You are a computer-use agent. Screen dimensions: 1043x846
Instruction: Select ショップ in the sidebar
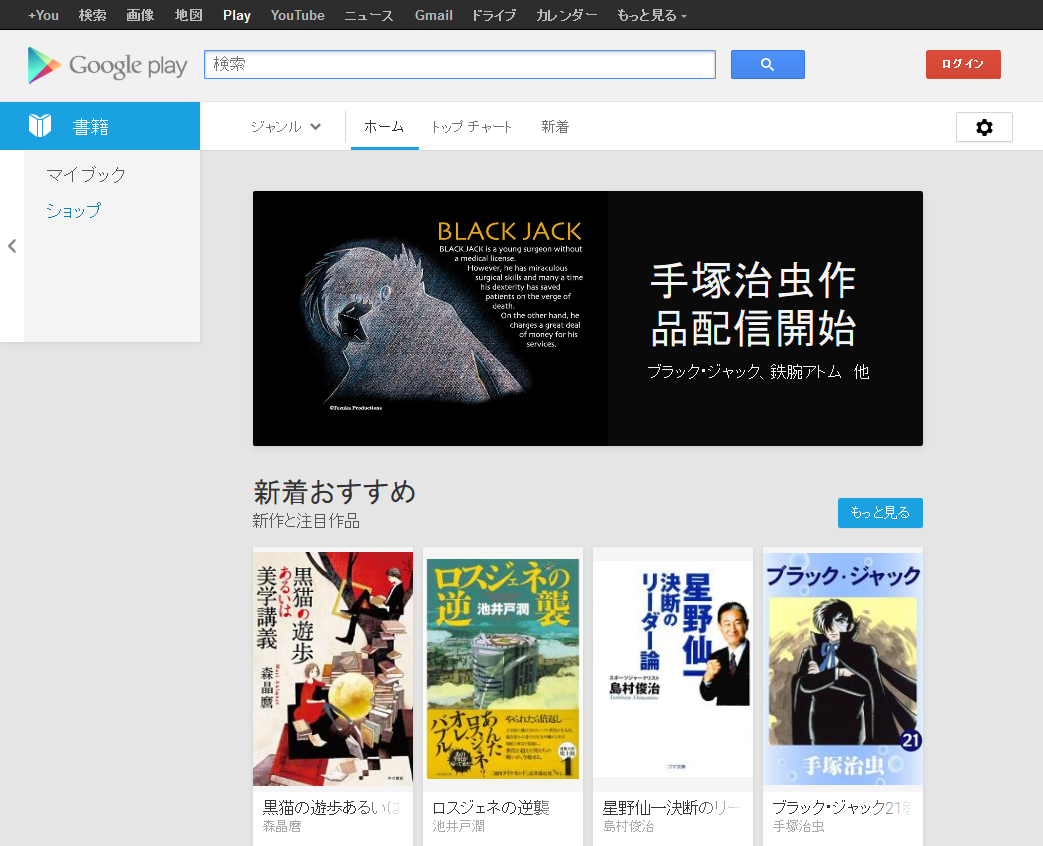tap(73, 210)
